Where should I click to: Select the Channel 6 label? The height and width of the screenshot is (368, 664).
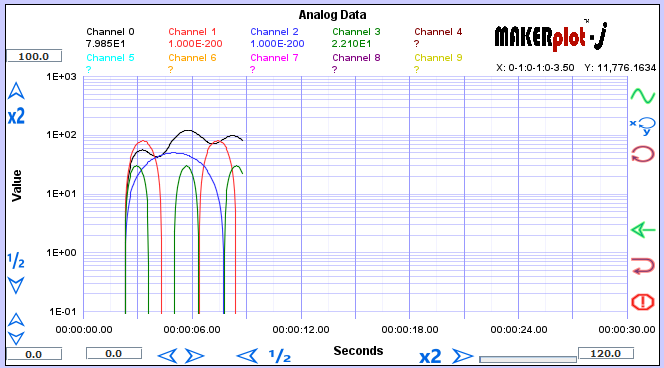192,58
